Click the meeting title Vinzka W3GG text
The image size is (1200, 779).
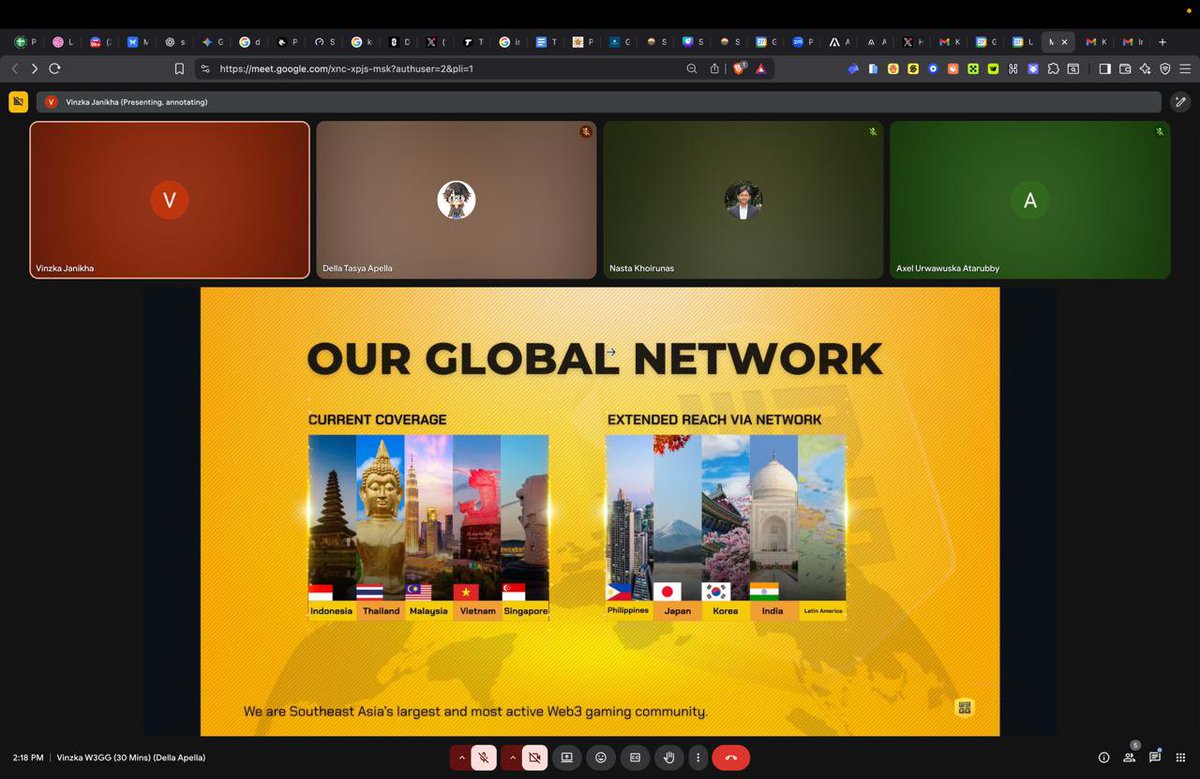[131, 758]
